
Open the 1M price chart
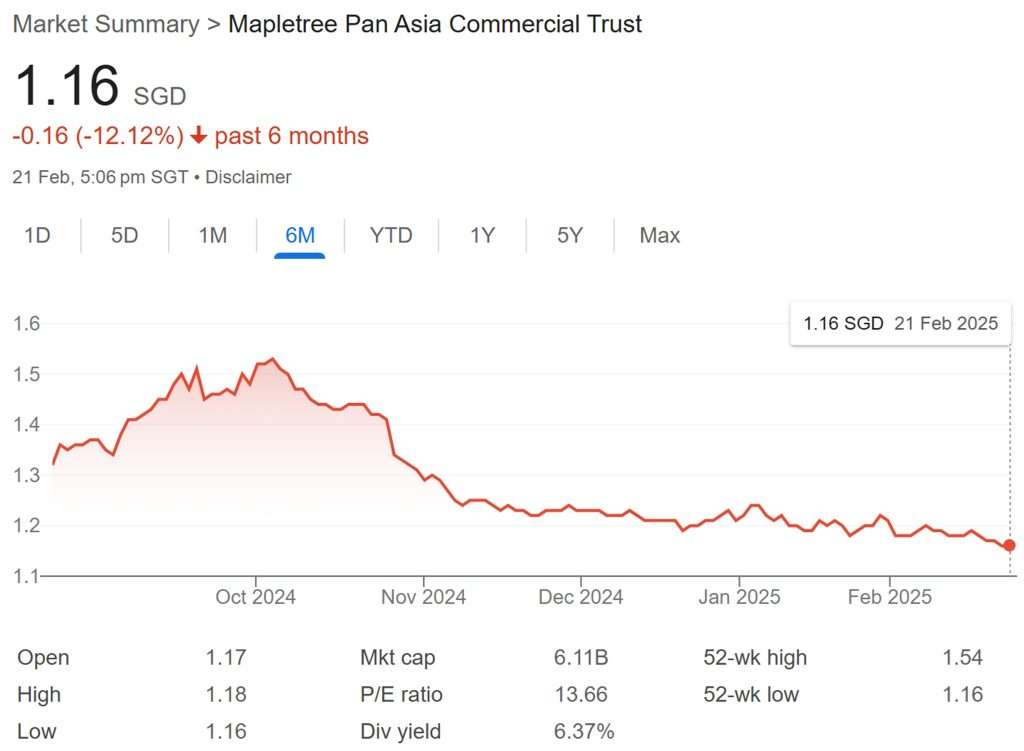[211, 235]
